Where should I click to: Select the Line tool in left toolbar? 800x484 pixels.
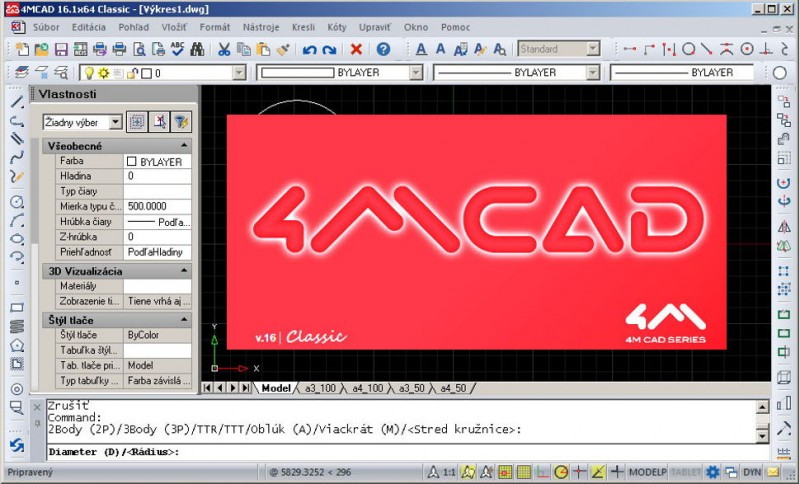click(17, 102)
